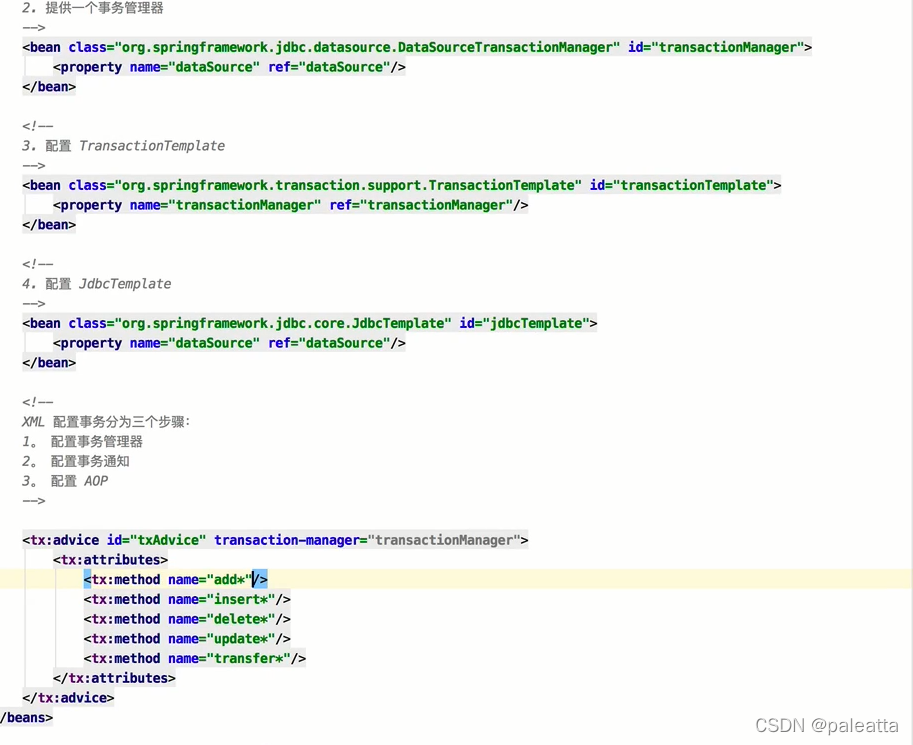Click the comment 'XML 配置事务分为三个步骤:'

point(106,422)
